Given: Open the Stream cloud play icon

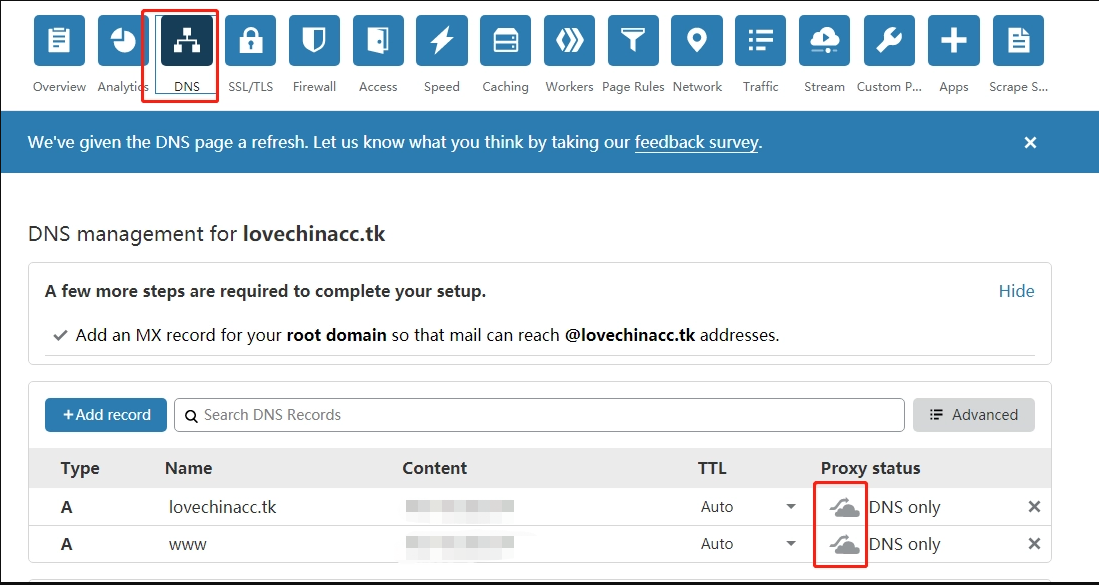Looking at the screenshot, I should coord(824,41).
